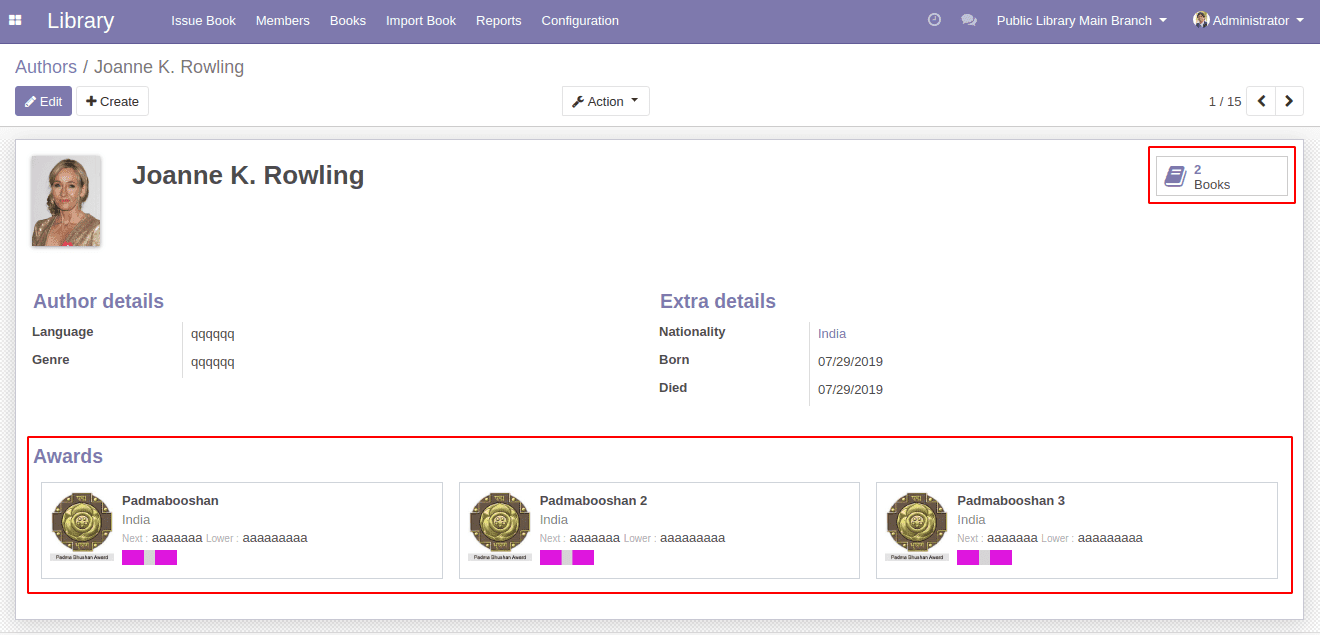The height and width of the screenshot is (635, 1320).
Task: Click the Awards section heading
Action: pos(68,456)
